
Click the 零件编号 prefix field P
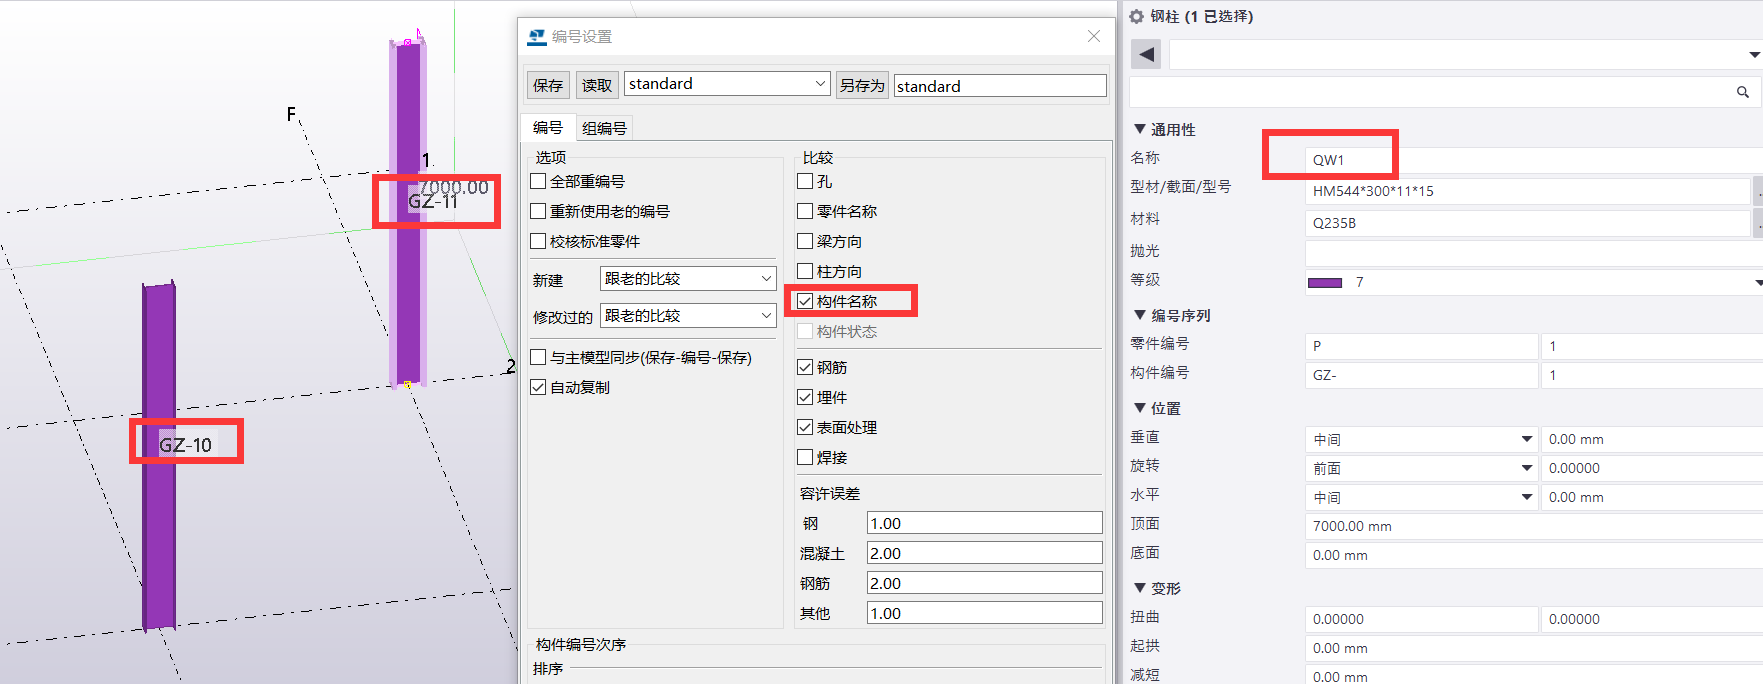(1421, 346)
